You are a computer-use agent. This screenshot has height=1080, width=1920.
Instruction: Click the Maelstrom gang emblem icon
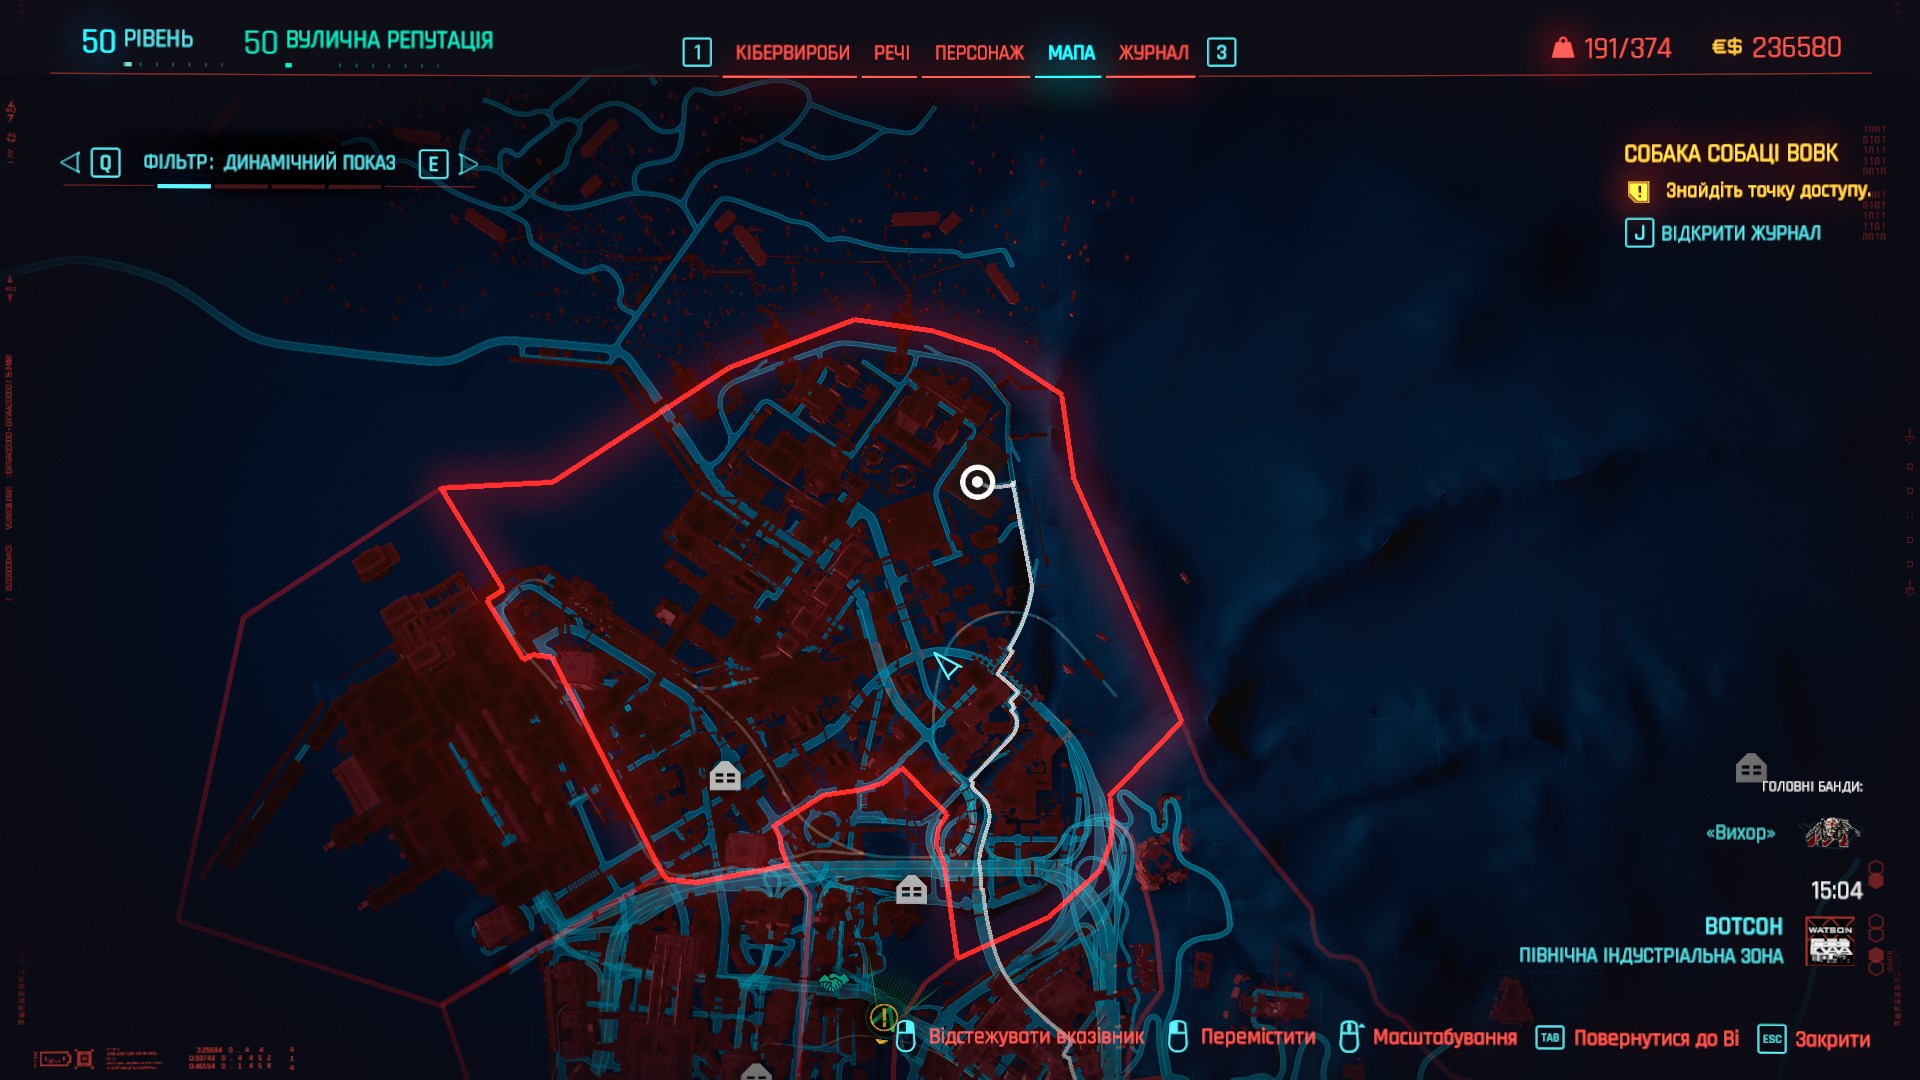1832,832
